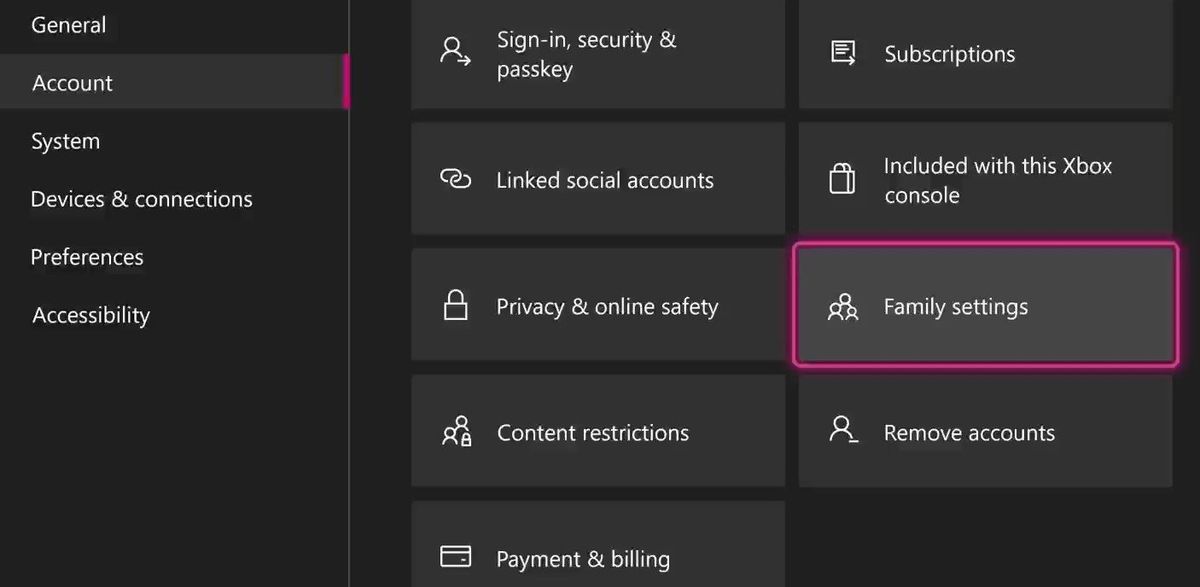This screenshot has width=1200, height=587.
Task: Click the Content restrictions lock-person icon
Action: click(456, 432)
